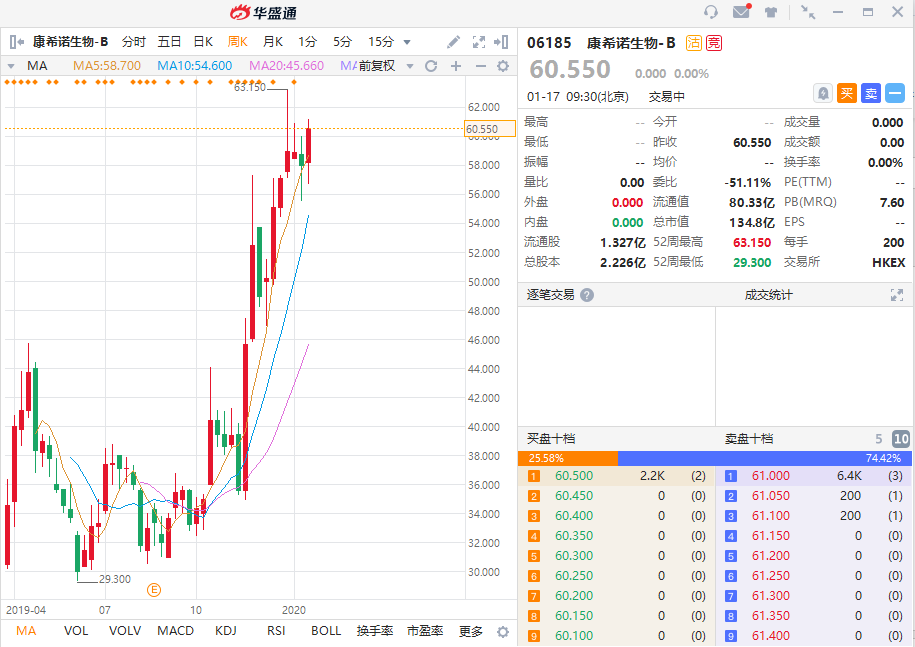Click the help question mark beside 逐笔交易
The width and height of the screenshot is (915, 647).
click(587, 295)
